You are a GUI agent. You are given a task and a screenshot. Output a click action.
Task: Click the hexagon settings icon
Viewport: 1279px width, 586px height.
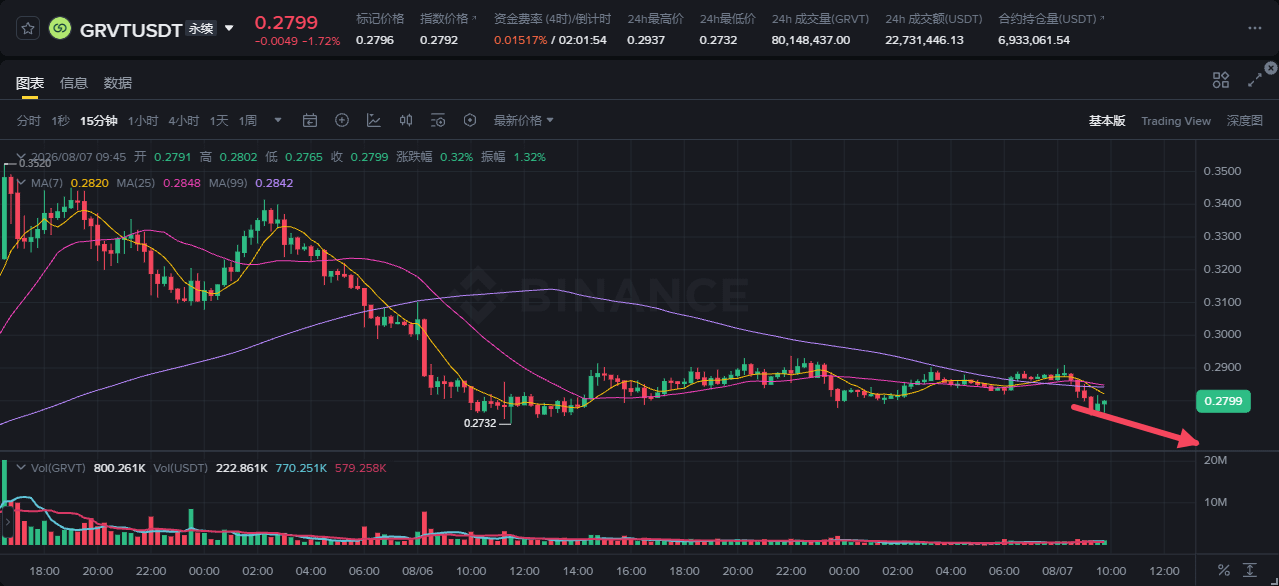tap(470, 121)
